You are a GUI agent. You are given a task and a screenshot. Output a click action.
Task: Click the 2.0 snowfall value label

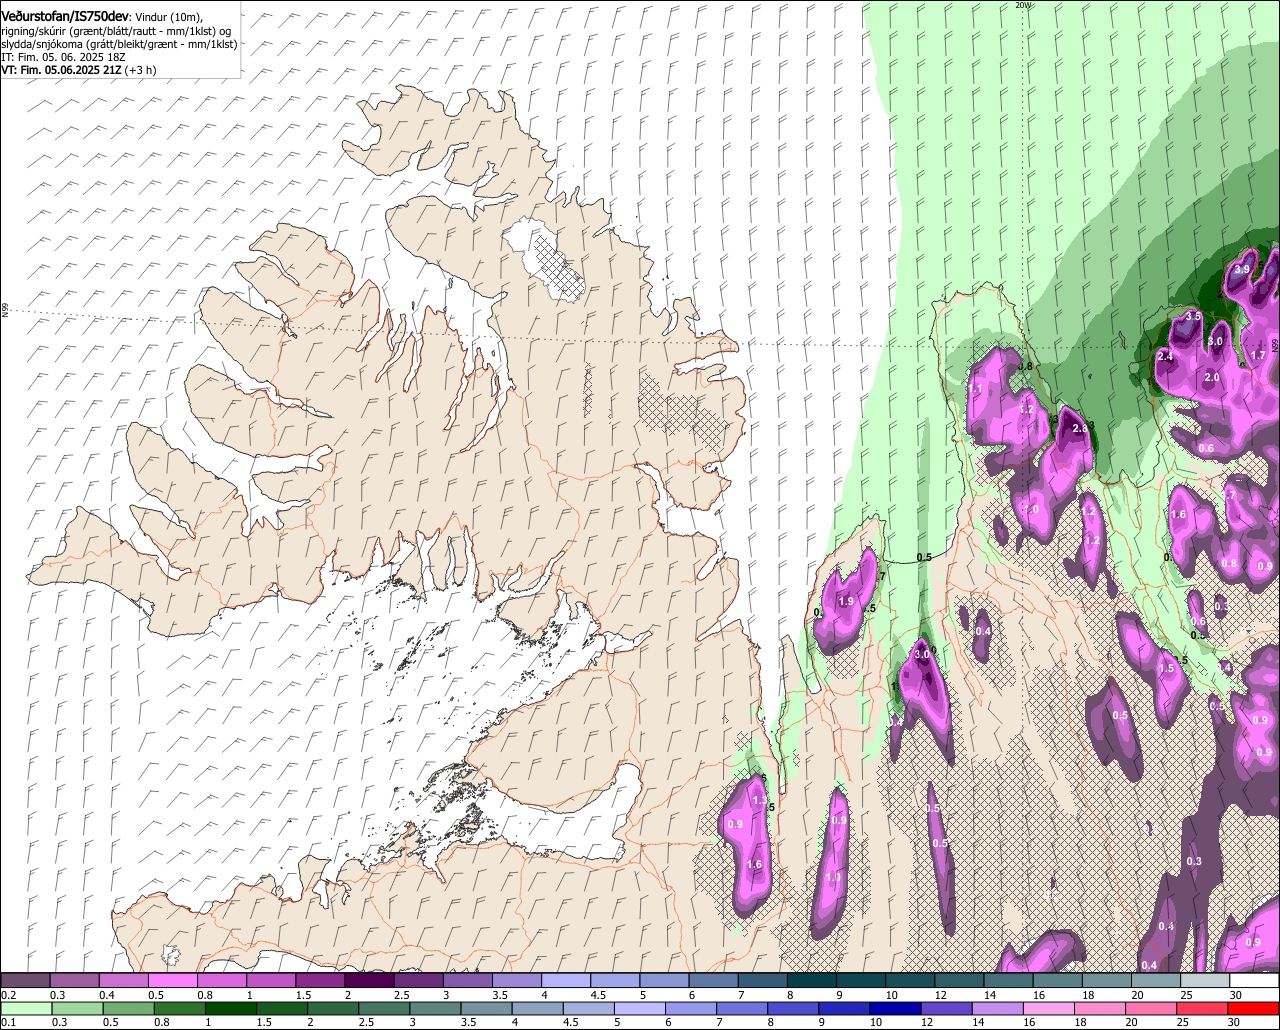pos(1212,377)
